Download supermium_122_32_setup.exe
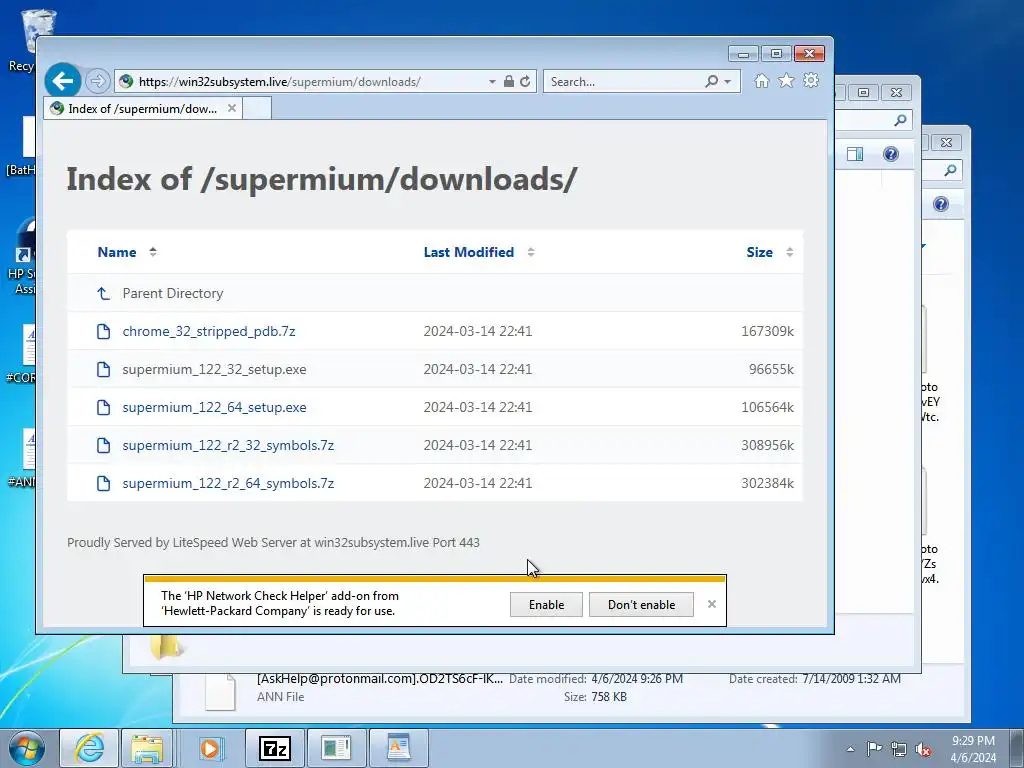Screen dimensions: 1024x768 pyautogui.click(x=214, y=369)
